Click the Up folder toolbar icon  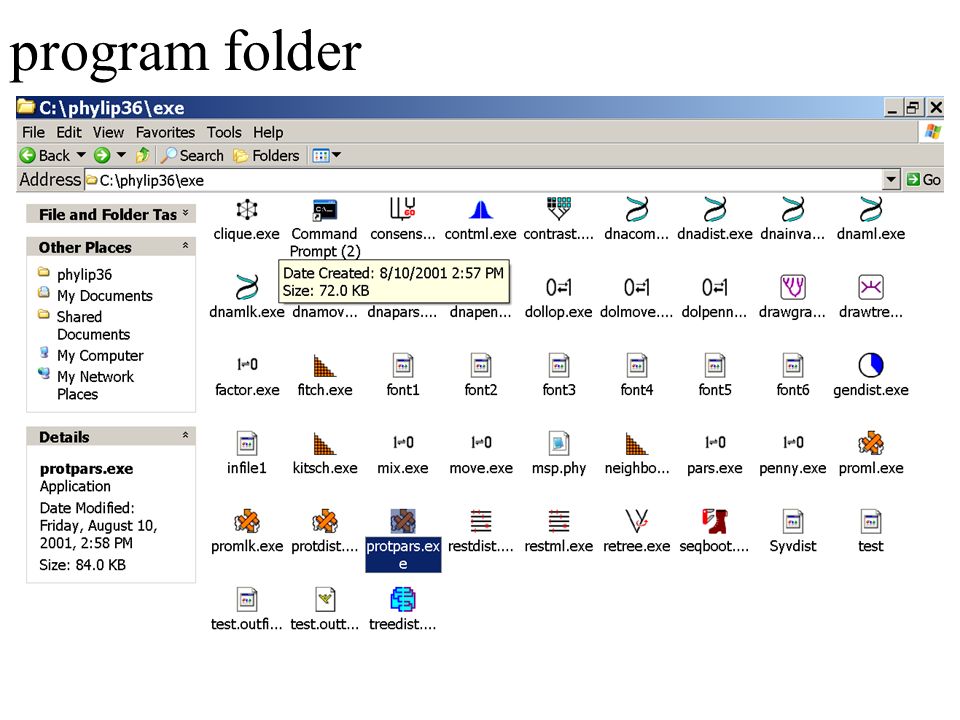click(x=142, y=156)
